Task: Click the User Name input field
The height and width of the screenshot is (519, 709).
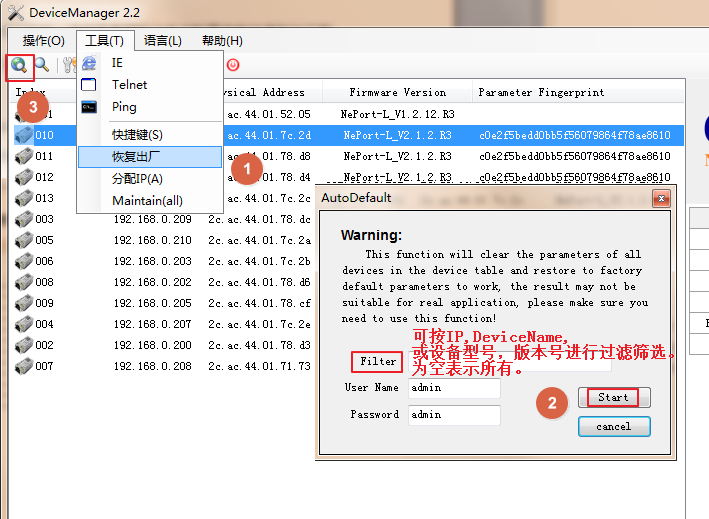Action: click(x=454, y=388)
